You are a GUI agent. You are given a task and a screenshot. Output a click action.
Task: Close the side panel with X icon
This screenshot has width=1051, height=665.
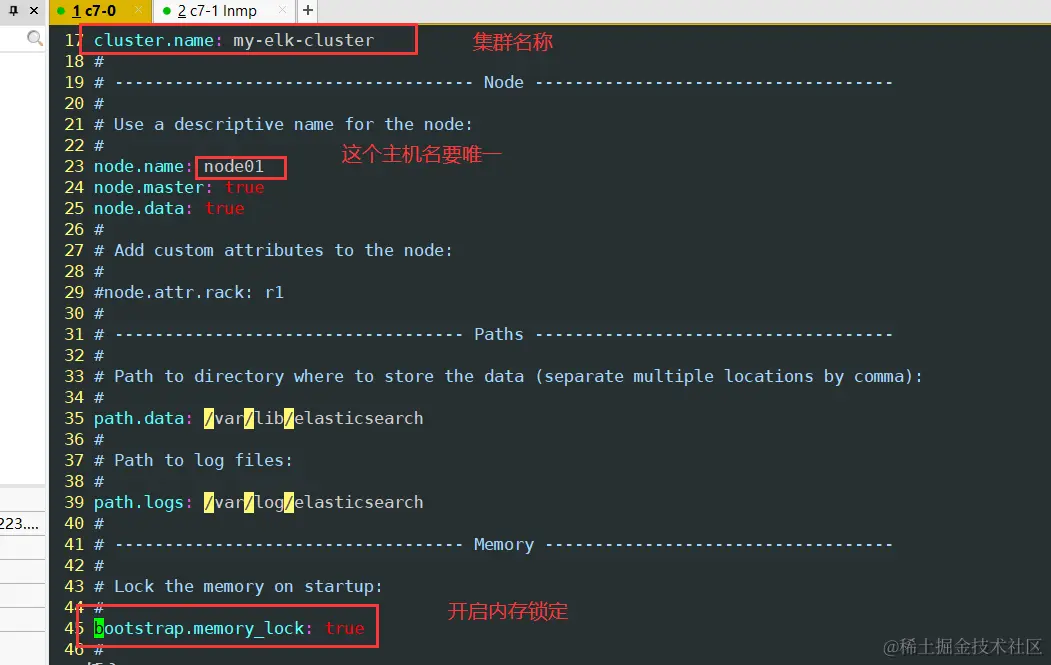pos(34,11)
